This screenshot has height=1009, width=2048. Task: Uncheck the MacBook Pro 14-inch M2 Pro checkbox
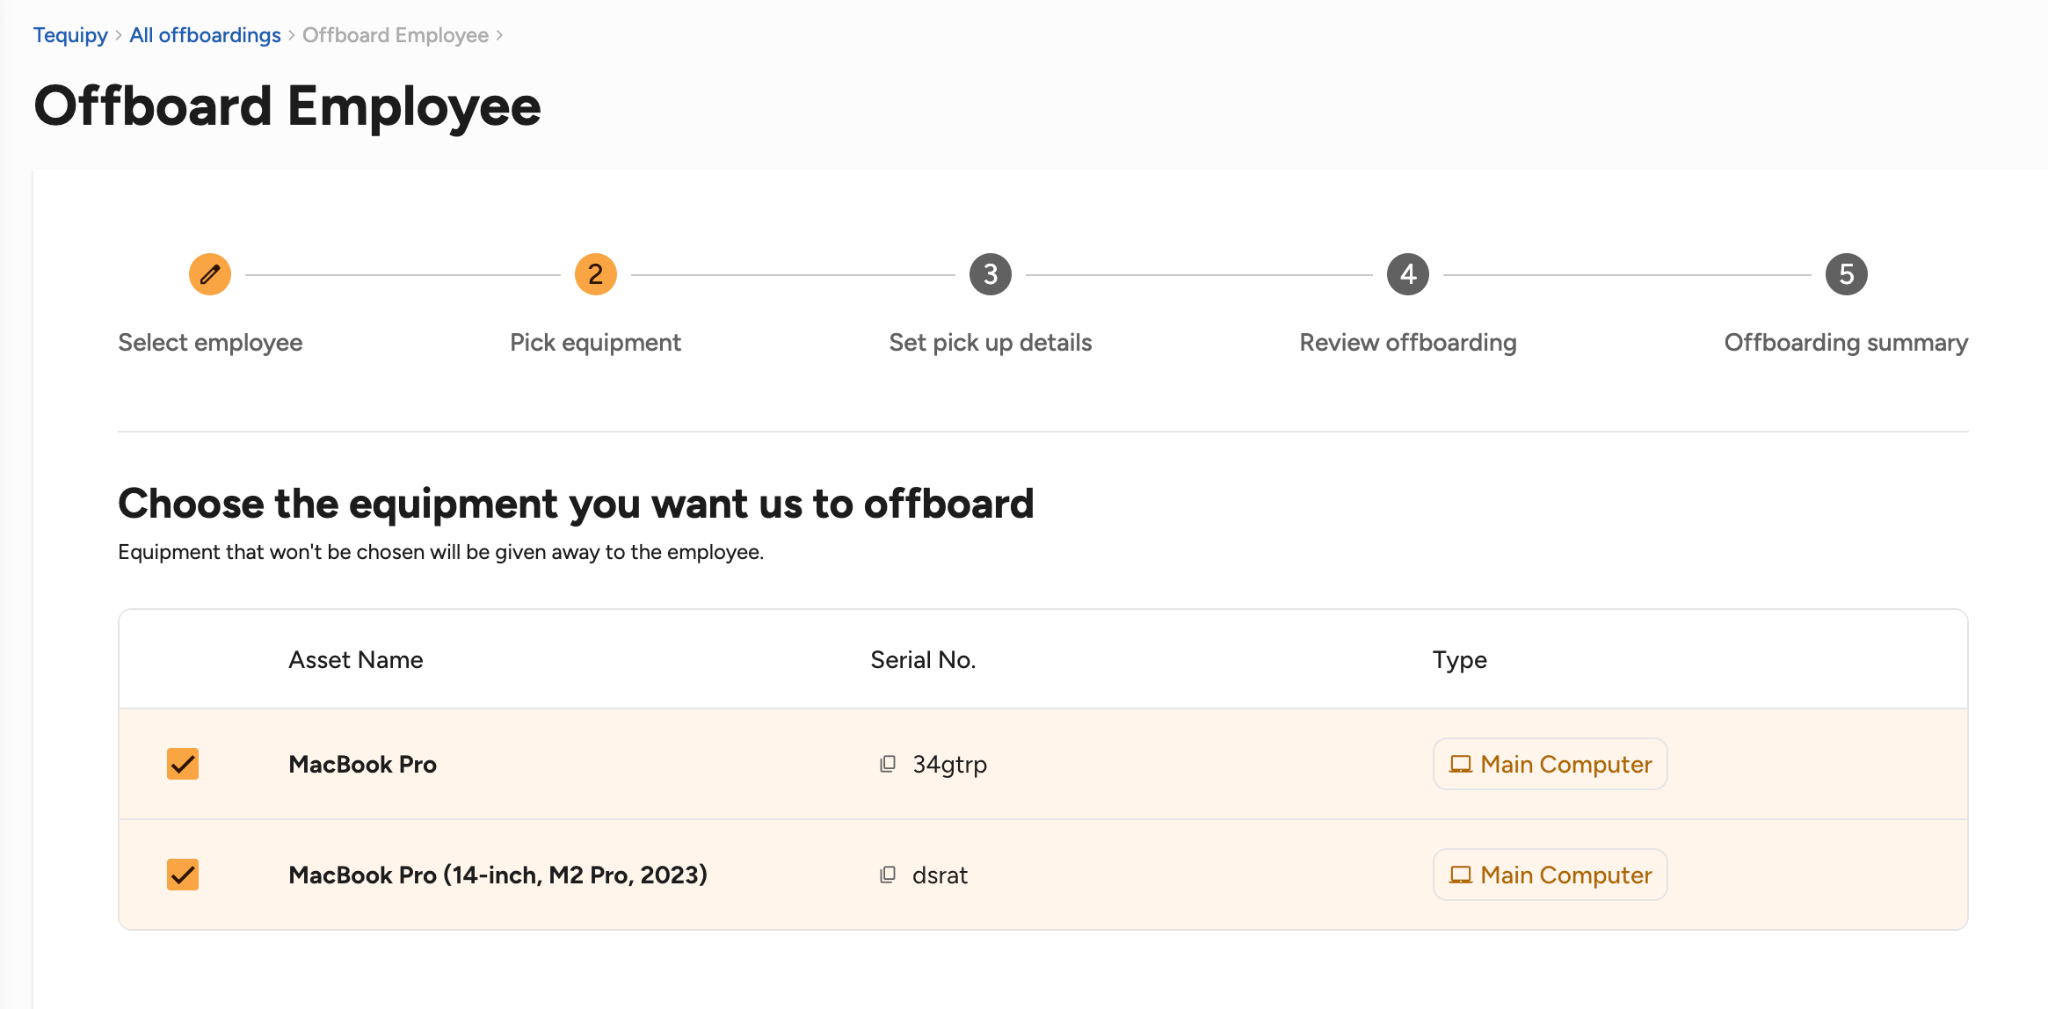click(183, 875)
